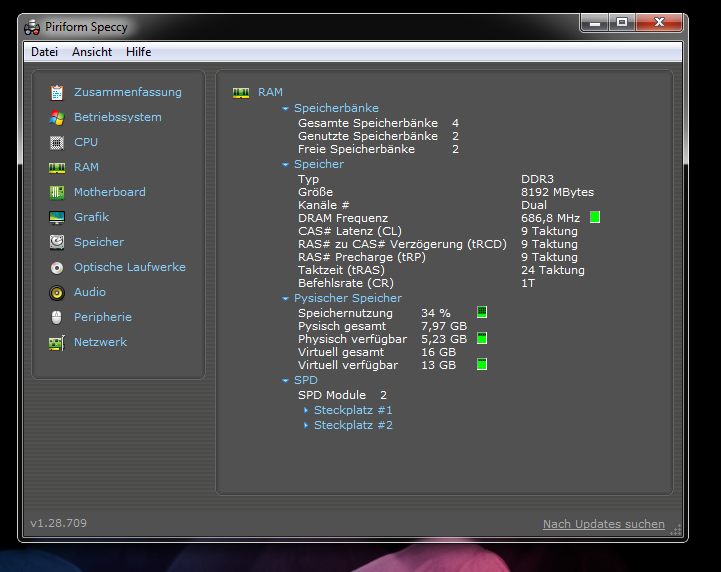
Task: Click the Zusammenfassung clipboard icon
Action: click(x=57, y=92)
